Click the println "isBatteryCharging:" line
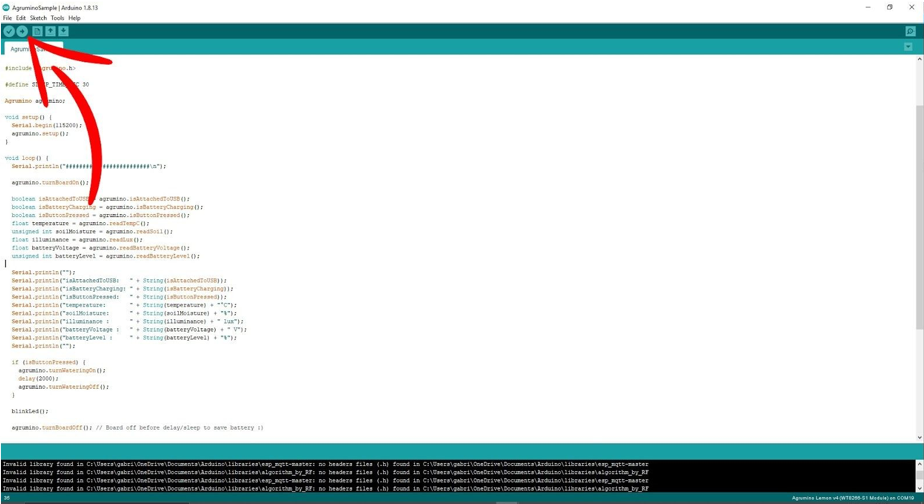Viewport: 924px width, 504px height. [123, 289]
